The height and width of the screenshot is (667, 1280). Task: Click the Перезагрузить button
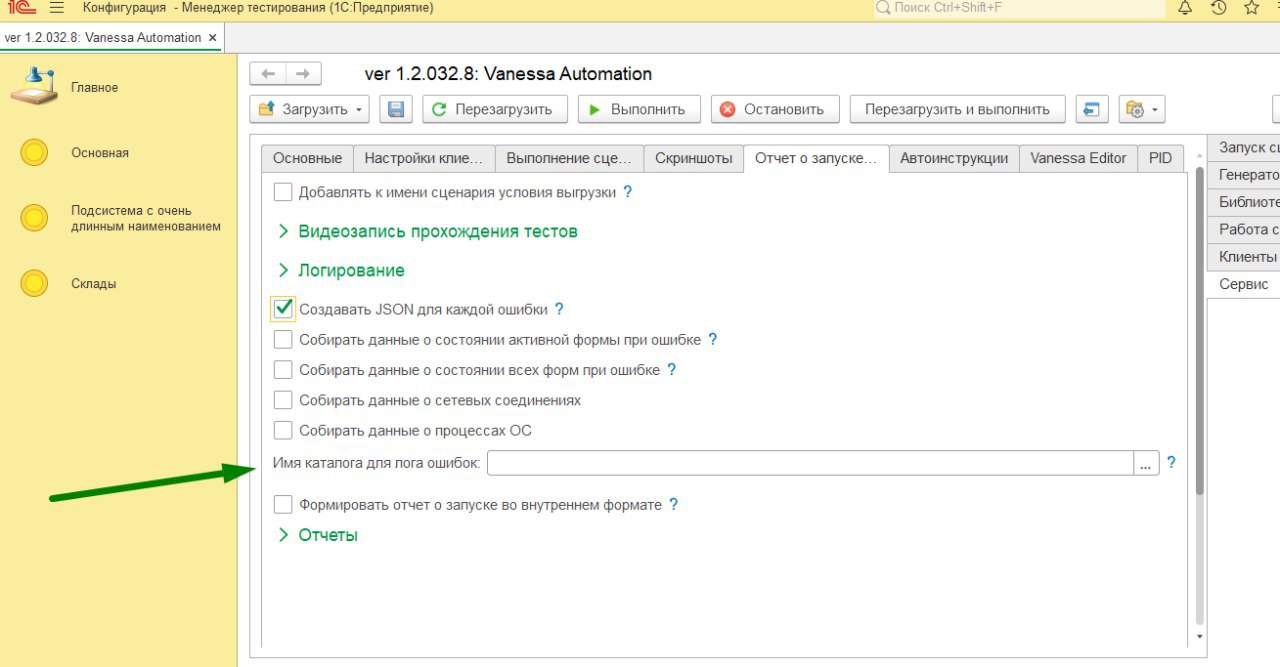494,109
